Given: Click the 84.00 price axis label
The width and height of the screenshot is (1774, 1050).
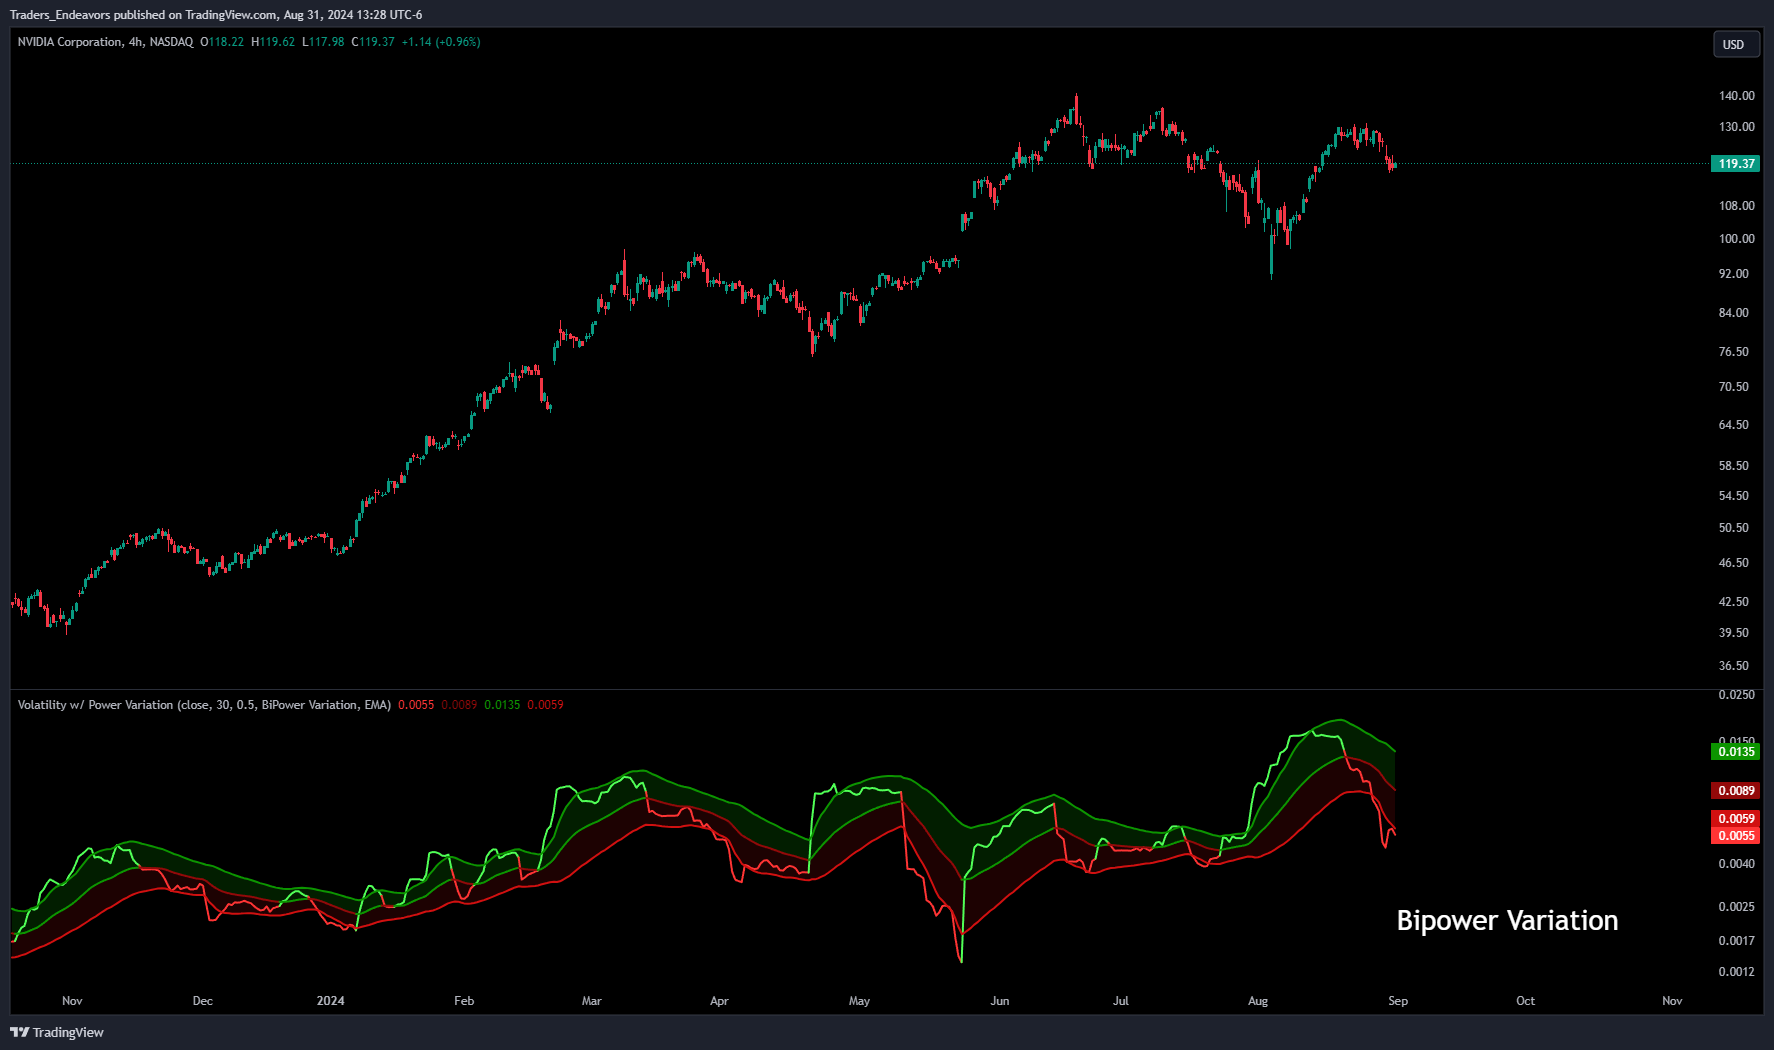Looking at the screenshot, I should pos(1733,313).
